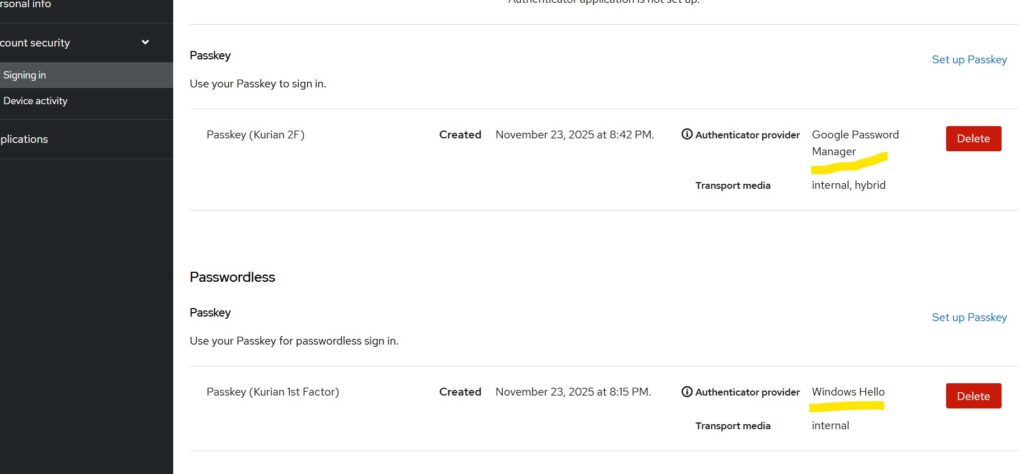Delete the Kurian 2F passkey

(x=973, y=139)
